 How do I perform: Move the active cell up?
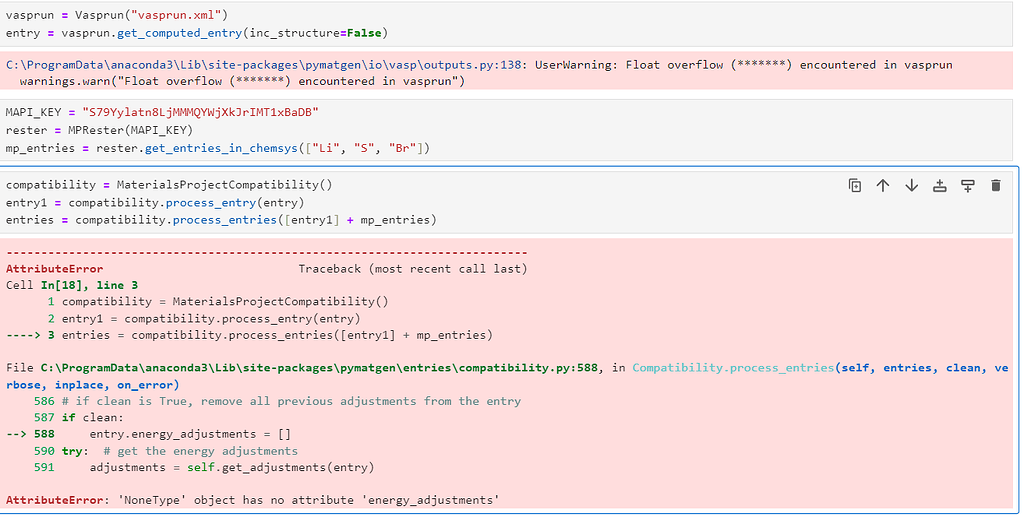pos(883,186)
